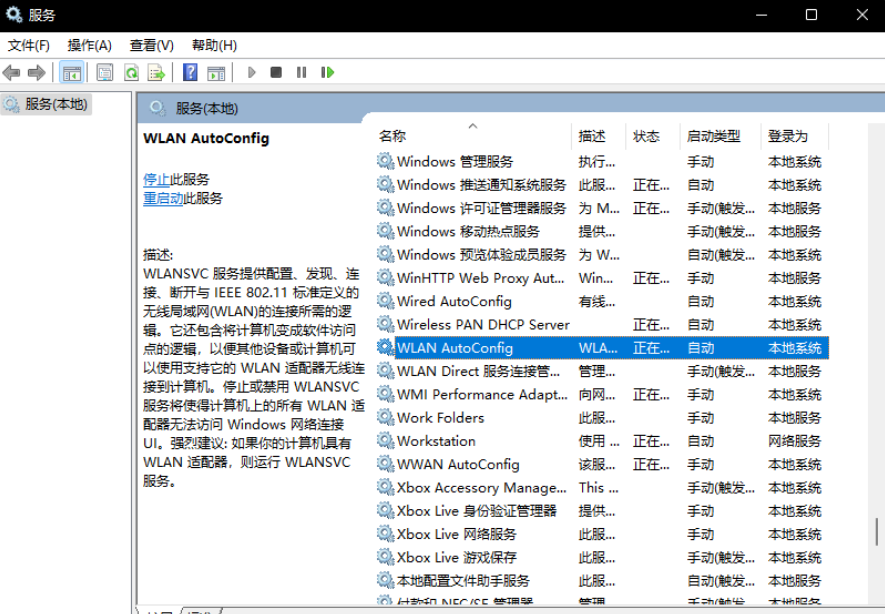Click the Refresh icon
The image size is (885, 614).
coord(131,72)
